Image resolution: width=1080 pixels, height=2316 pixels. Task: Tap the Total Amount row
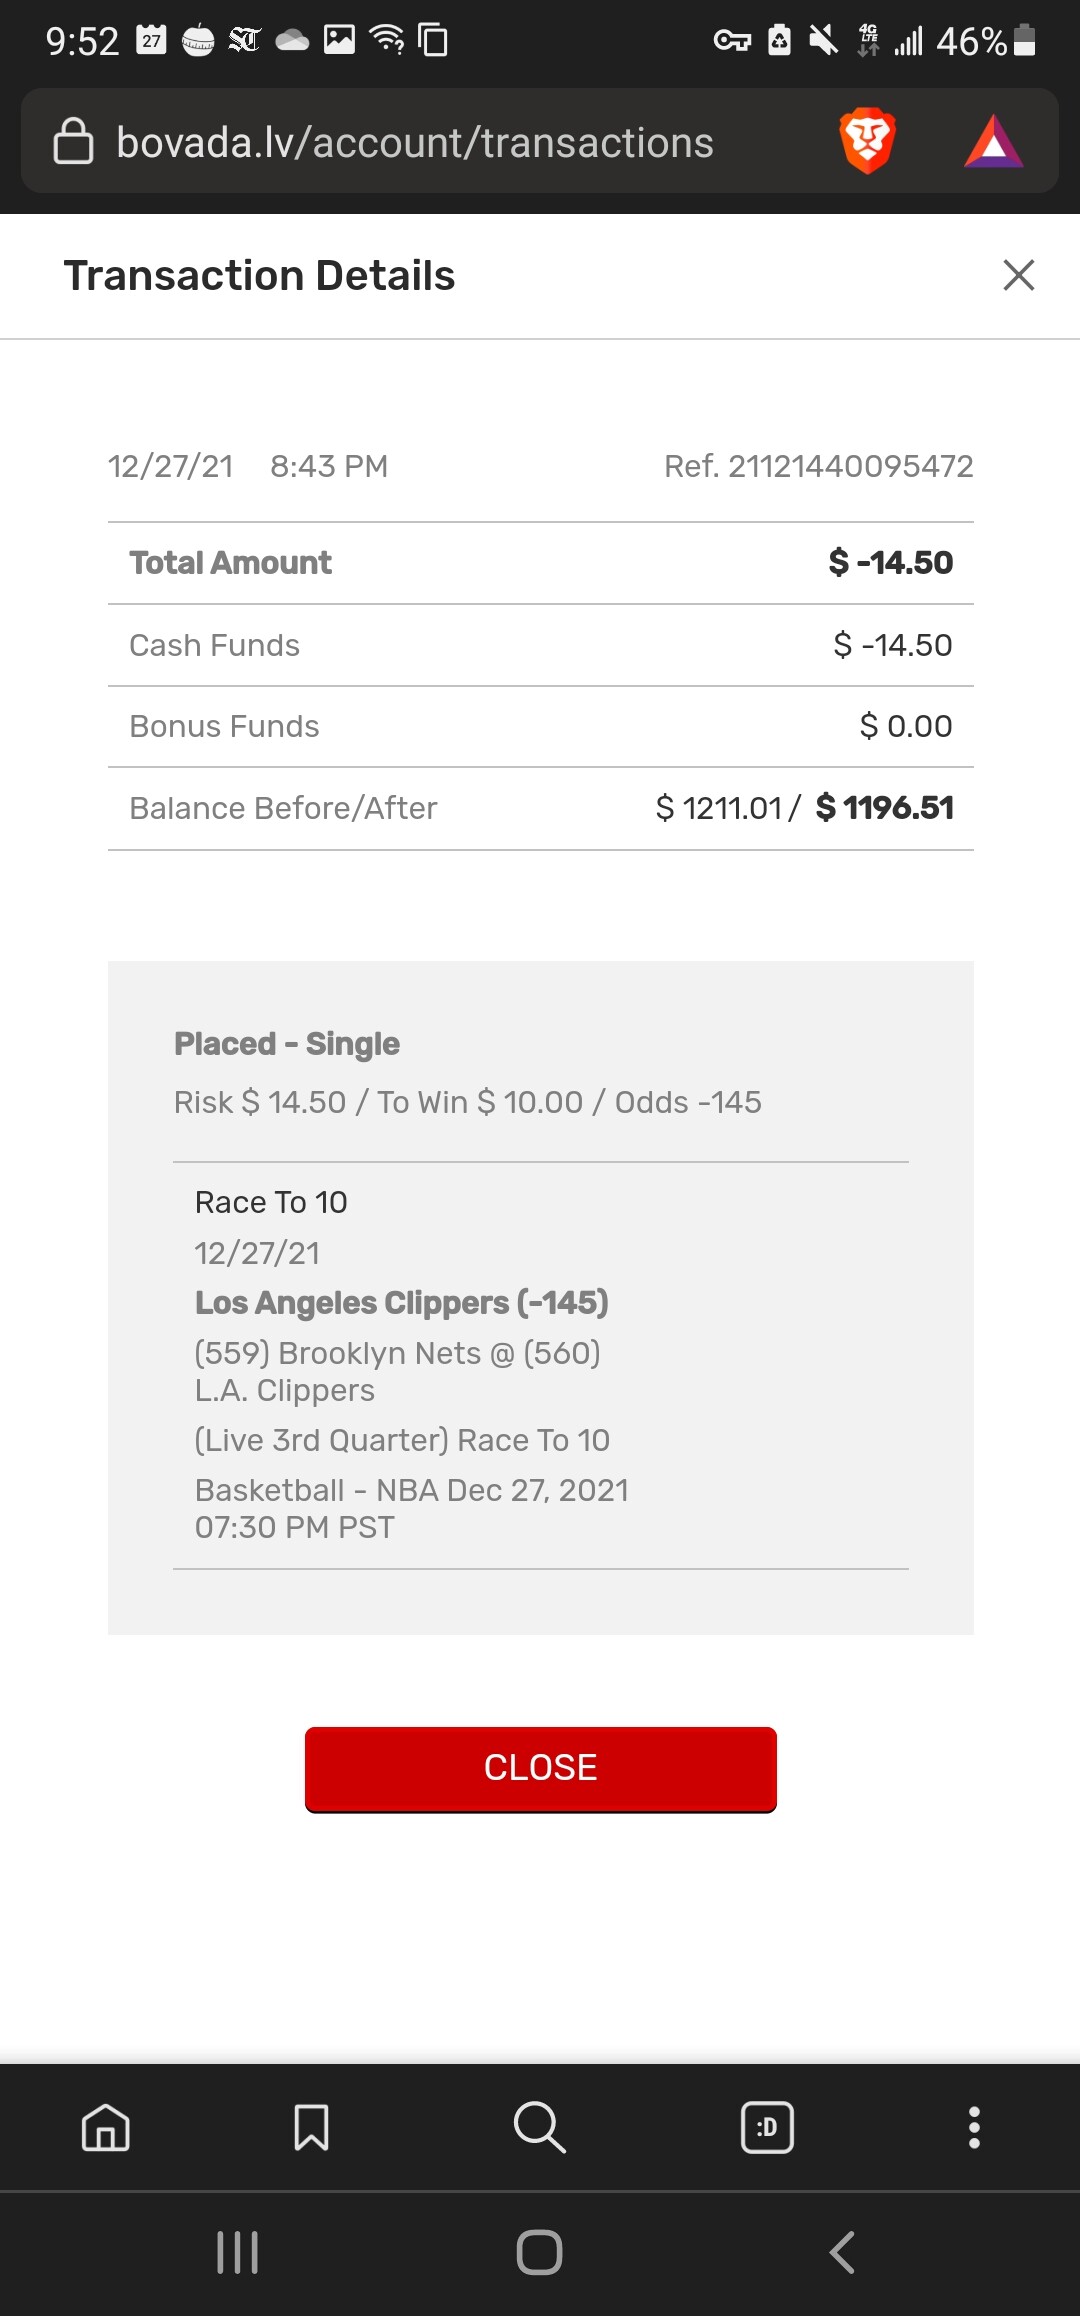[x=540, y=563]
